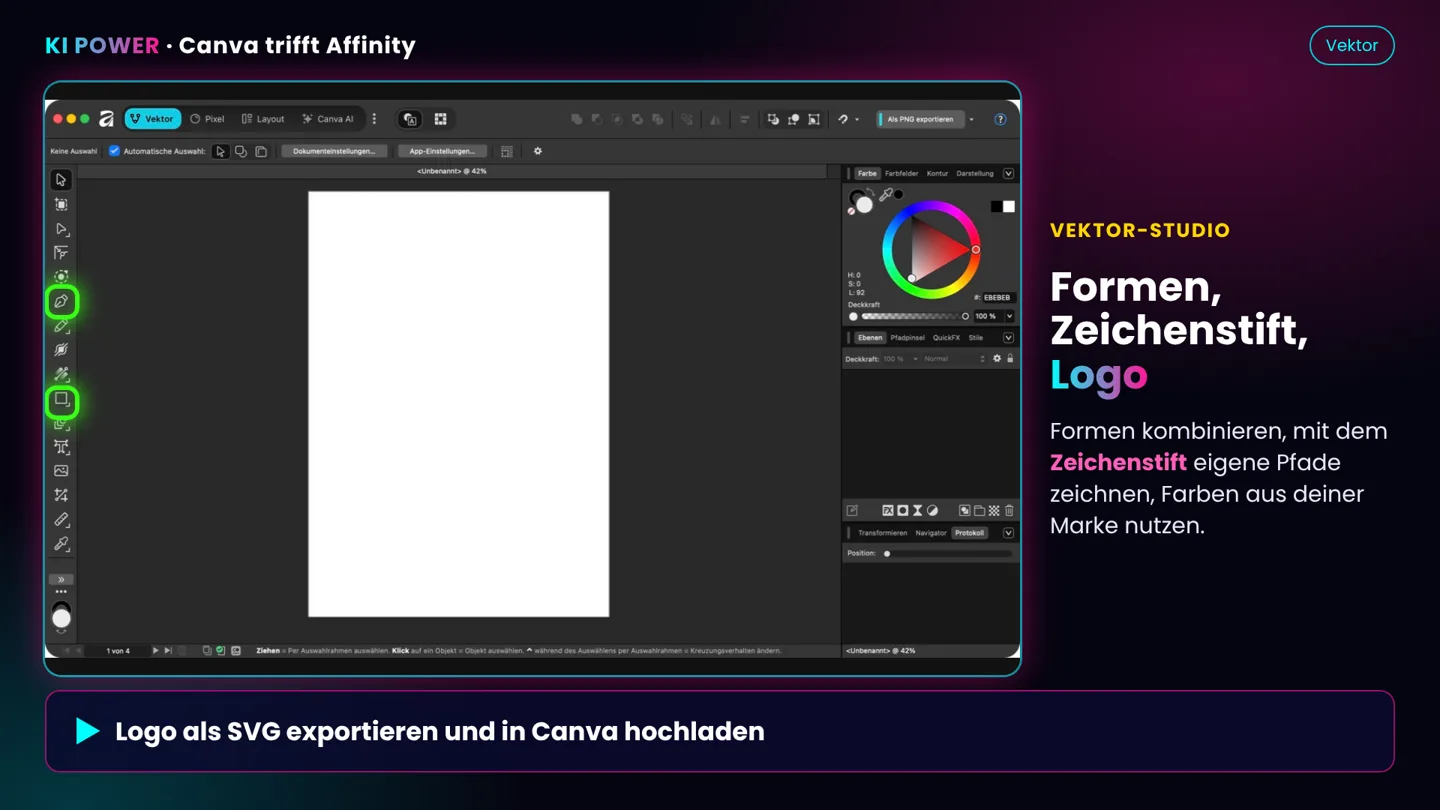
Task: Toggle the overlapping-shapes selection mode button
Action: click(241, 151)
